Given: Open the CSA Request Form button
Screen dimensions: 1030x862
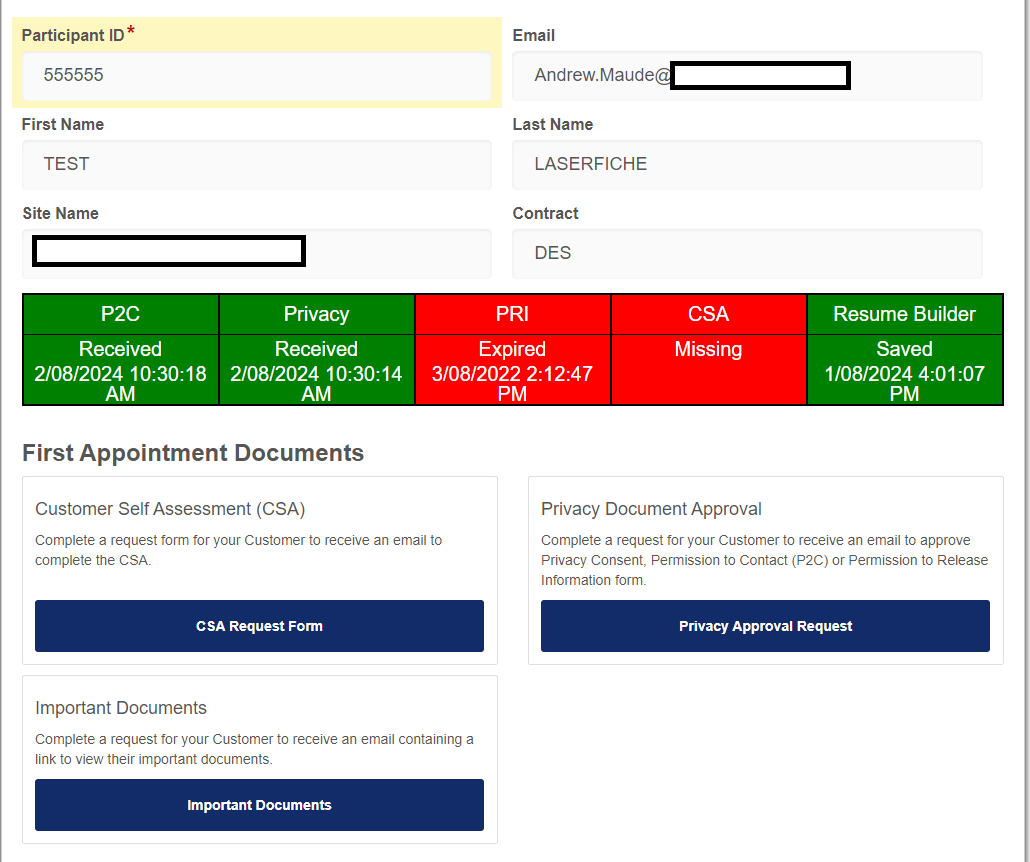Looking at the screenshot, I should (x=259, y=625).
